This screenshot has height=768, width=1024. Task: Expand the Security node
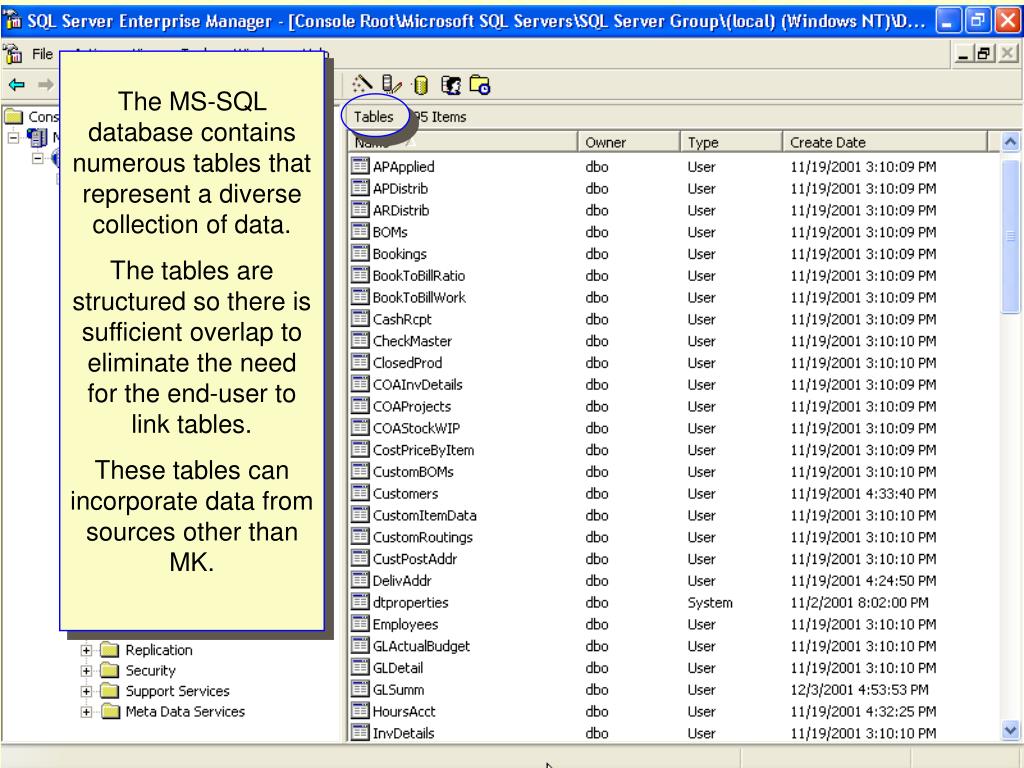(x=86, y=671)
